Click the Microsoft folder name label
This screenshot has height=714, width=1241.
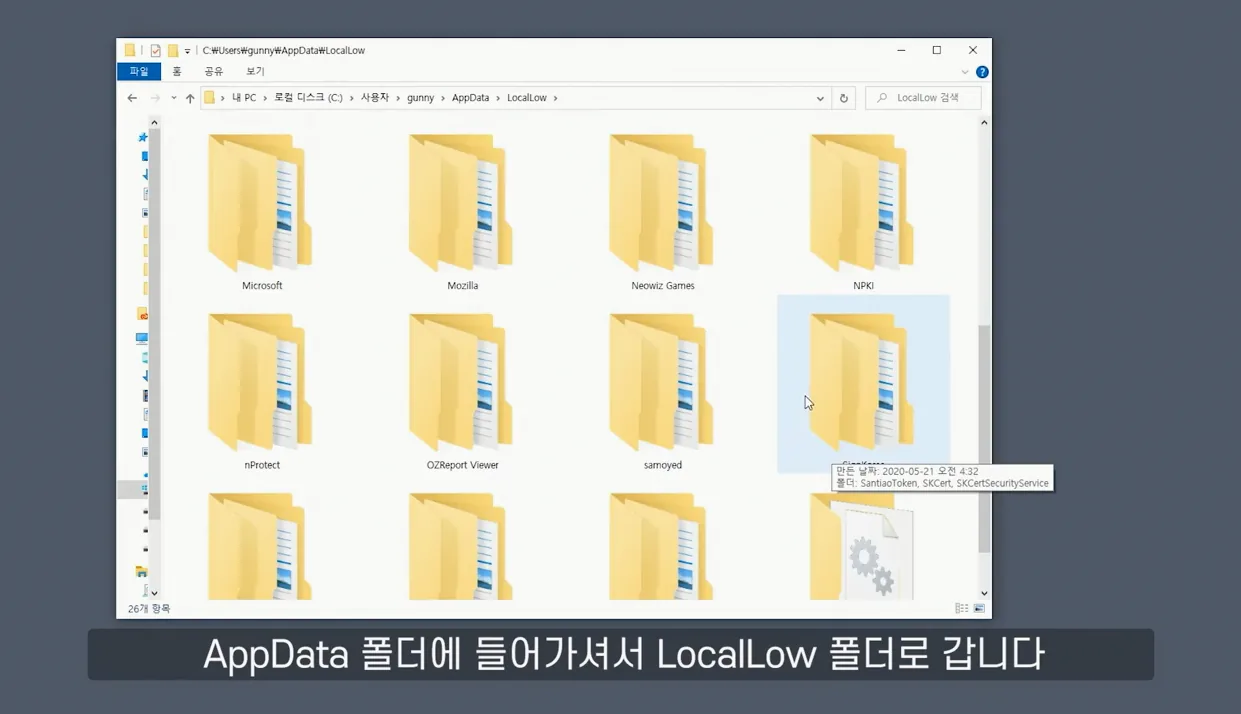click(x=262, y=286)
